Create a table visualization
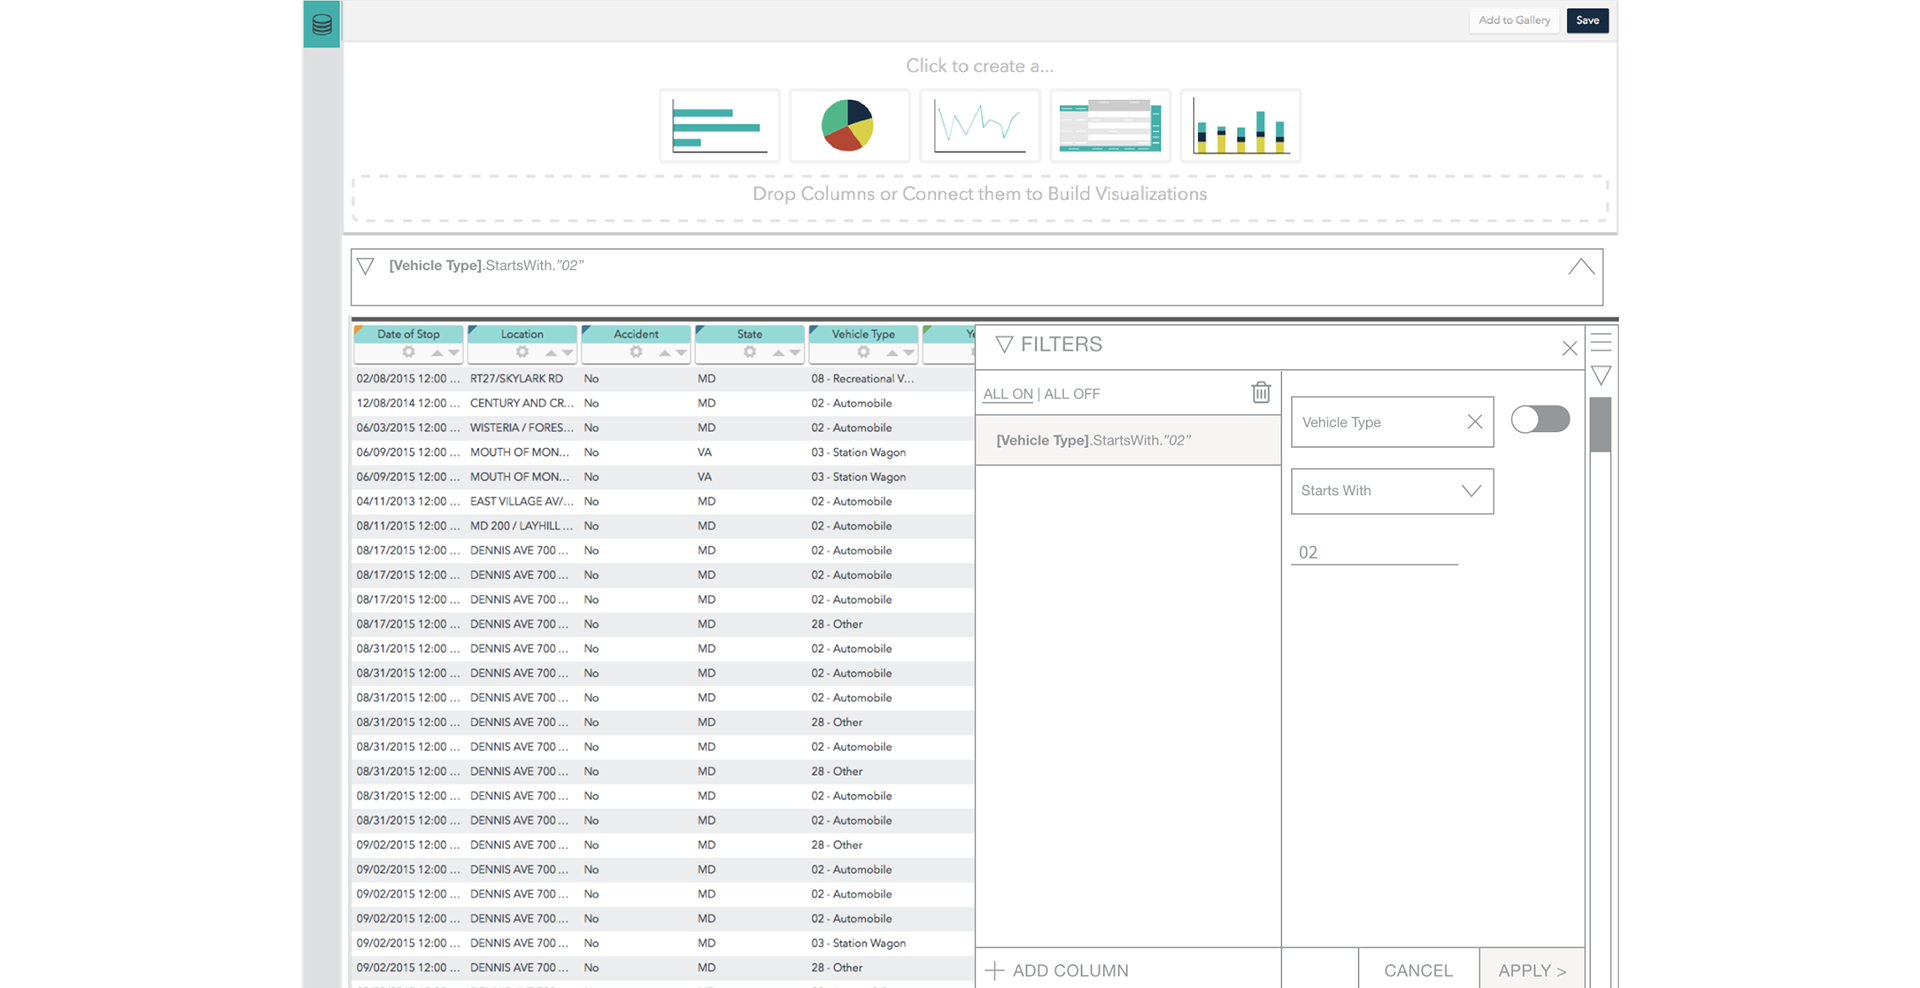This screenshot has width=1920, height=988. click(1110, 126)
